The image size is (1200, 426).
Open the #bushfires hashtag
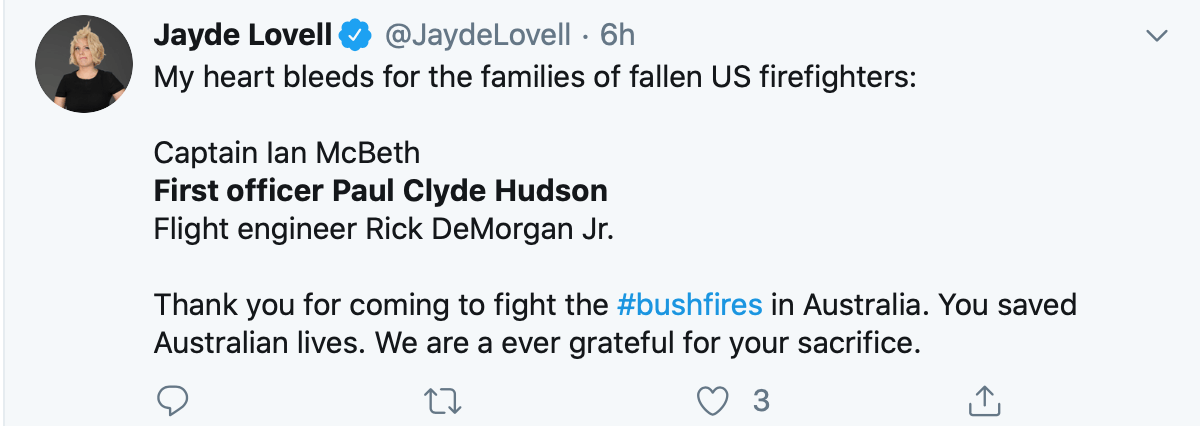690,304
